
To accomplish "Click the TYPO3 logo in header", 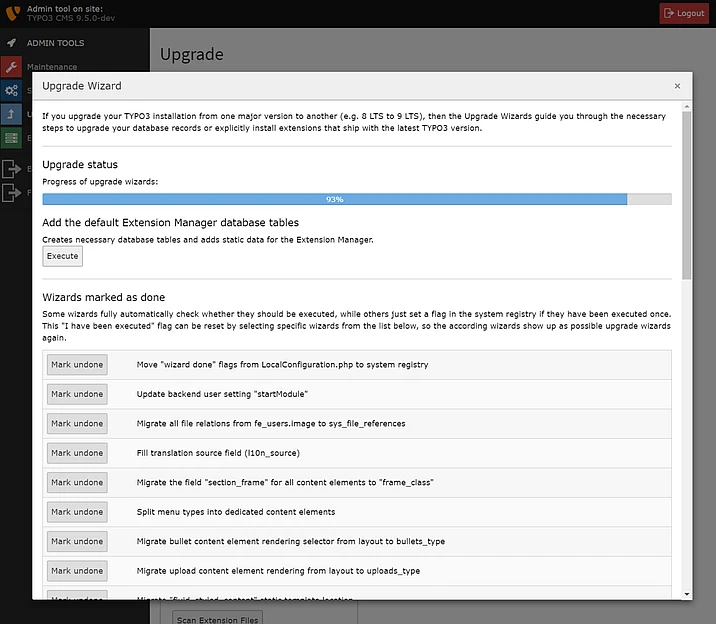I will 11,12.
